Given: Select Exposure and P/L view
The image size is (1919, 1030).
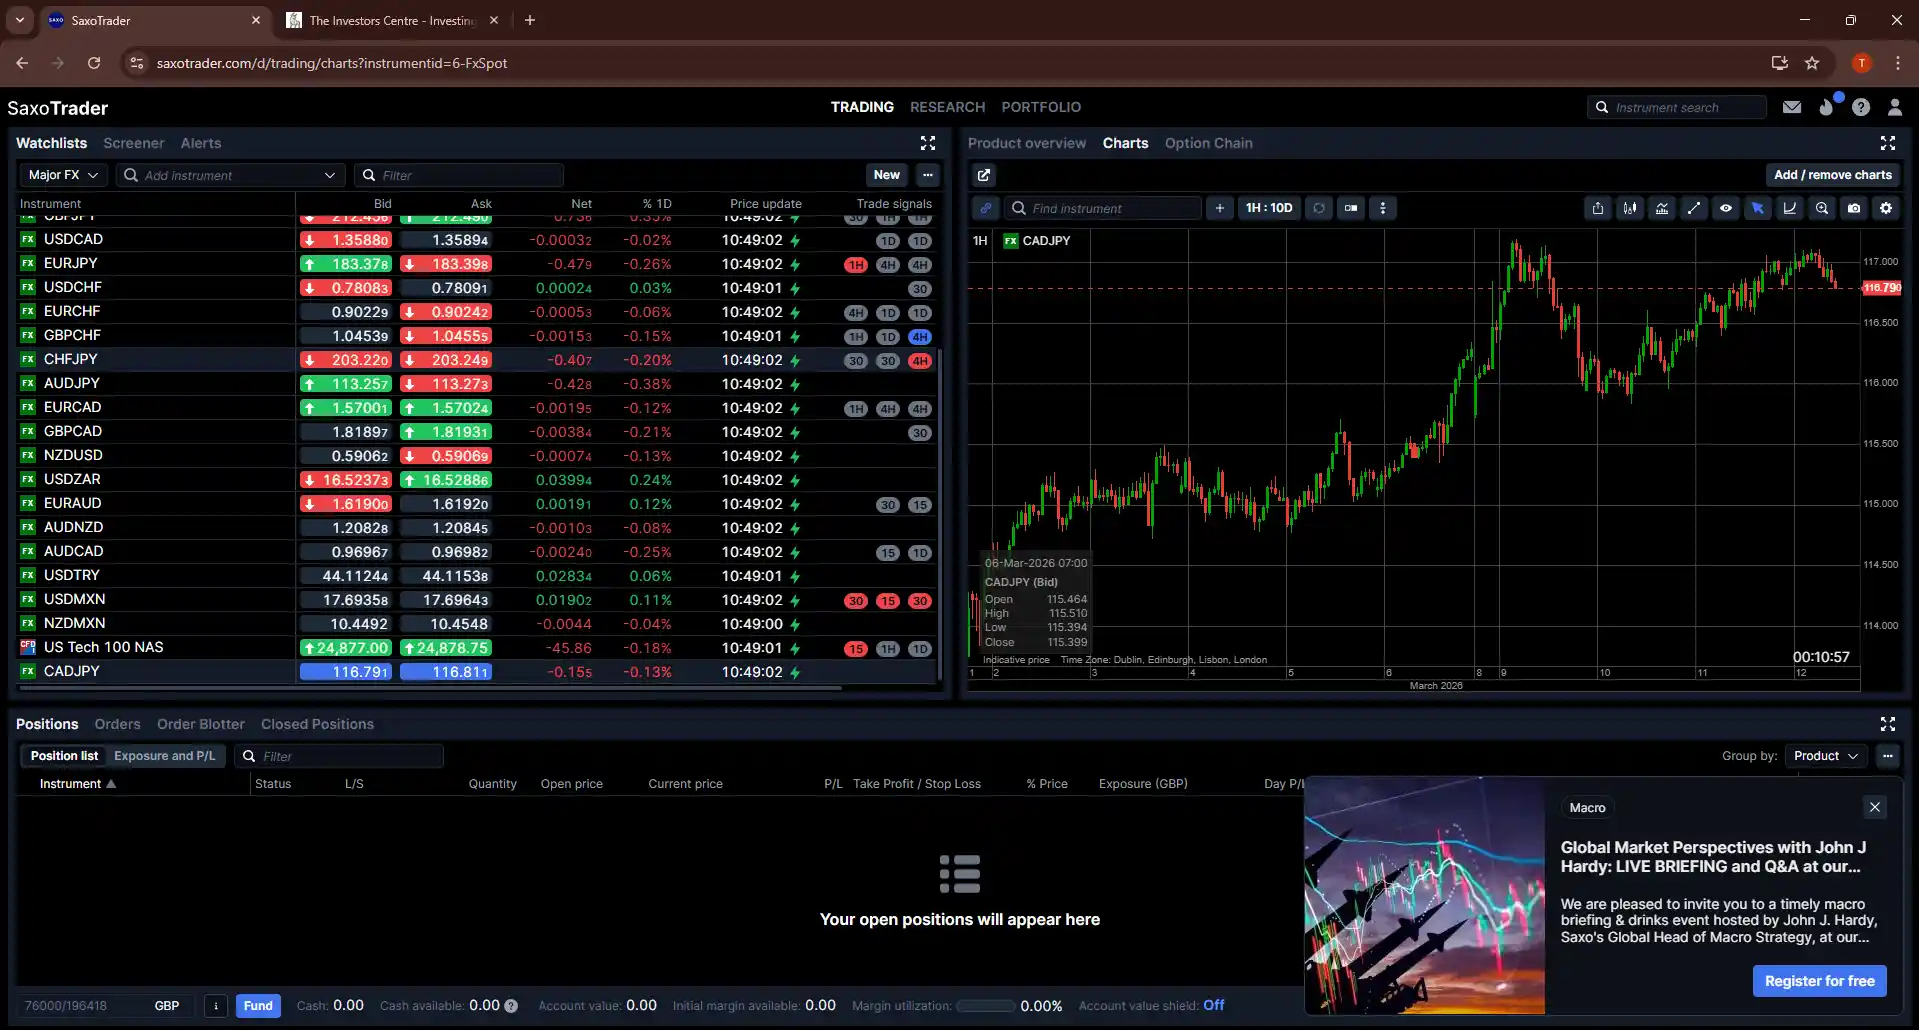Looking at the screenshot, I should coord(165,756).
